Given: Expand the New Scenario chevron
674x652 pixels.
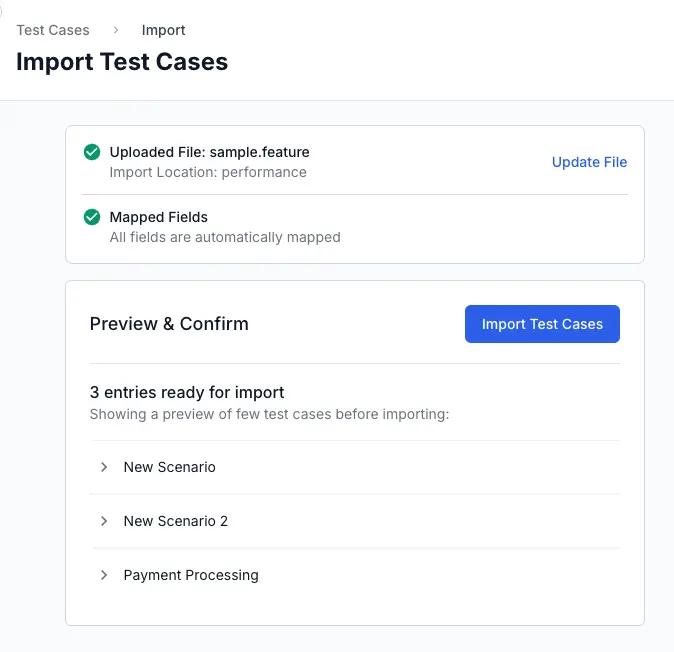Looking at the screenshot, I should tap(103, 467).
